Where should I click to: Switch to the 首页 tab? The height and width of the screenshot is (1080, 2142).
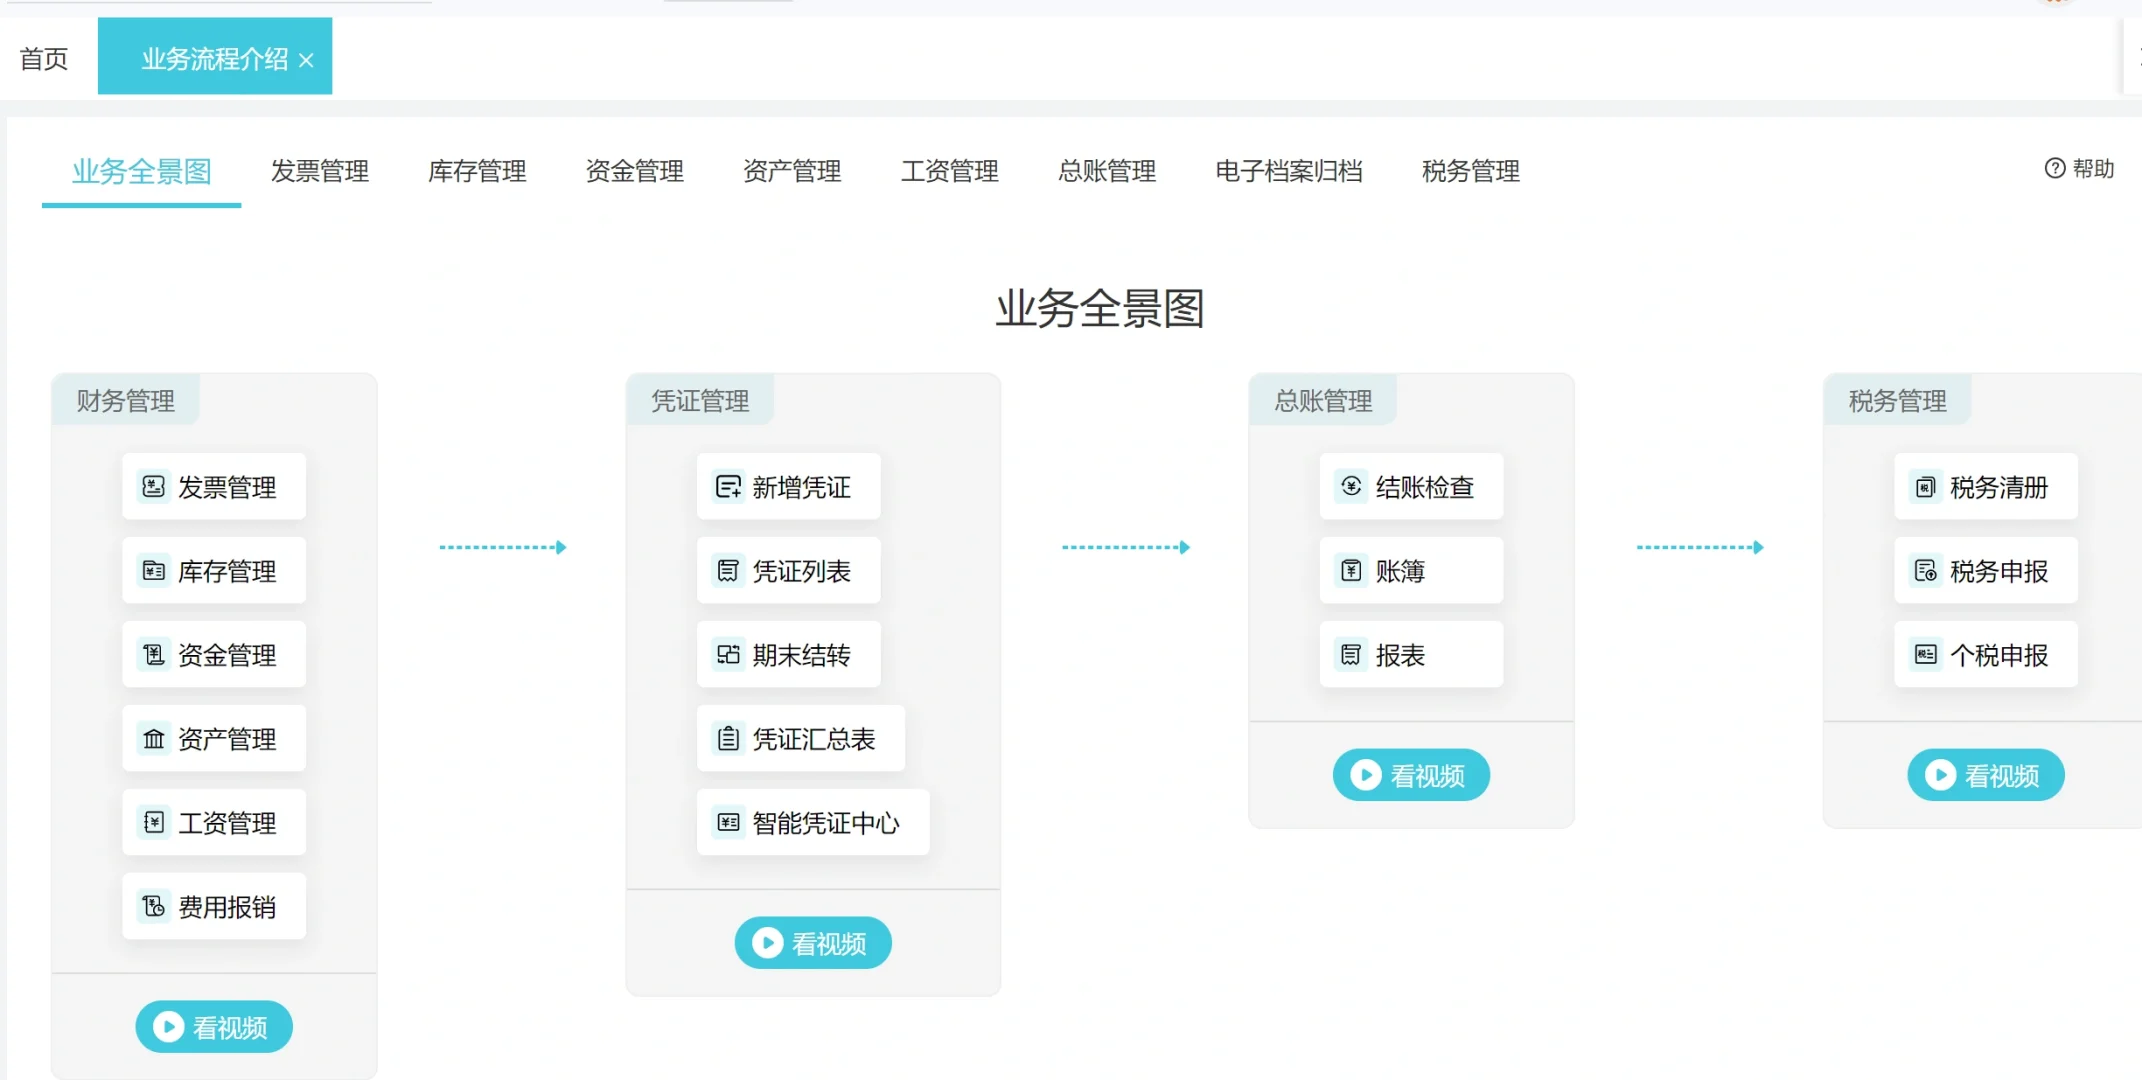click(x=43, y=57)
